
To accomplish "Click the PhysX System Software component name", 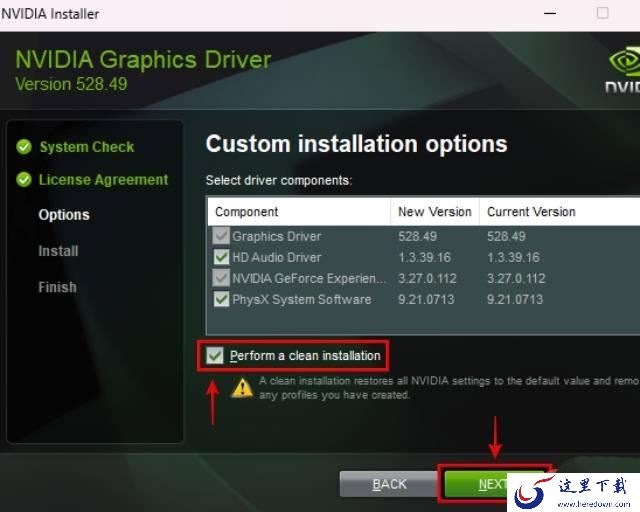I will tap(302, 299).
